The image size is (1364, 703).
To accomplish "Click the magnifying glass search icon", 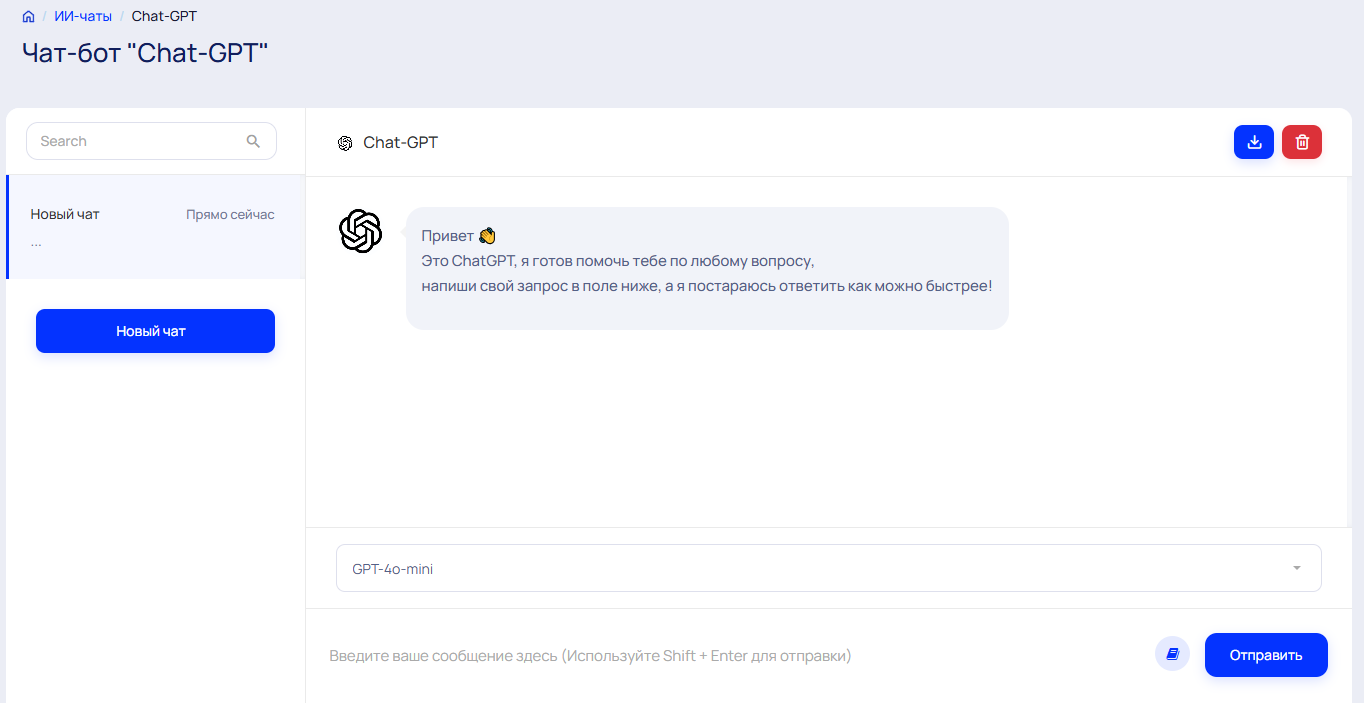I will [x=254, y=141].
